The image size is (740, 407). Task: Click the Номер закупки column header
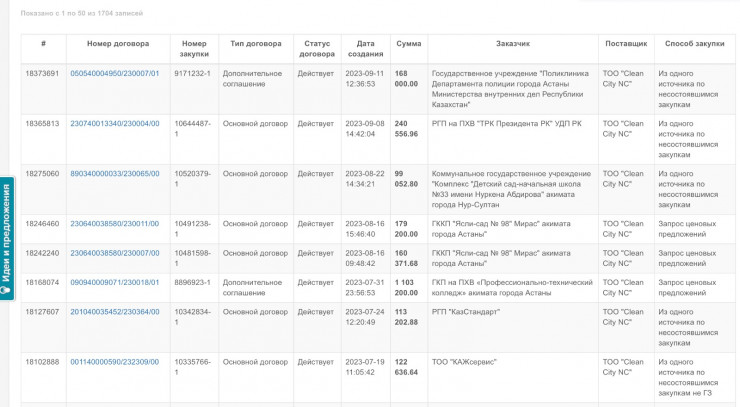coord(194,49)
